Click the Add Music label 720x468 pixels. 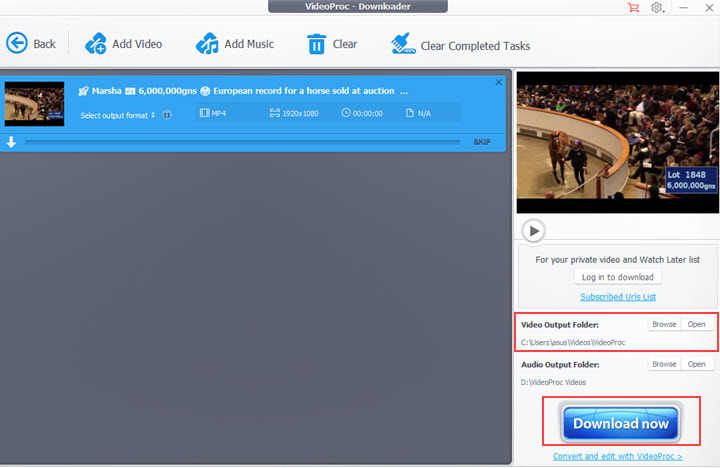pyautogui.click(x=249, y=44)
